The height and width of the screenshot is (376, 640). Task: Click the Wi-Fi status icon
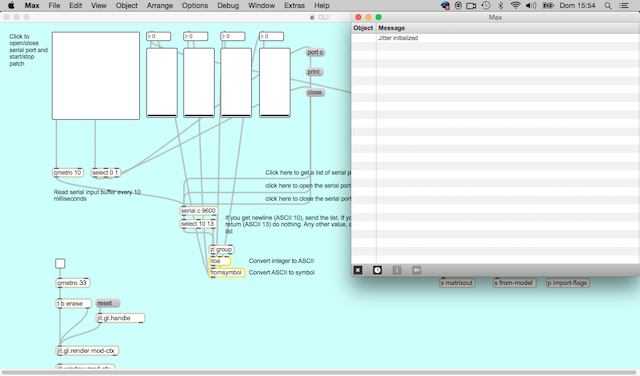pos(516,5)
